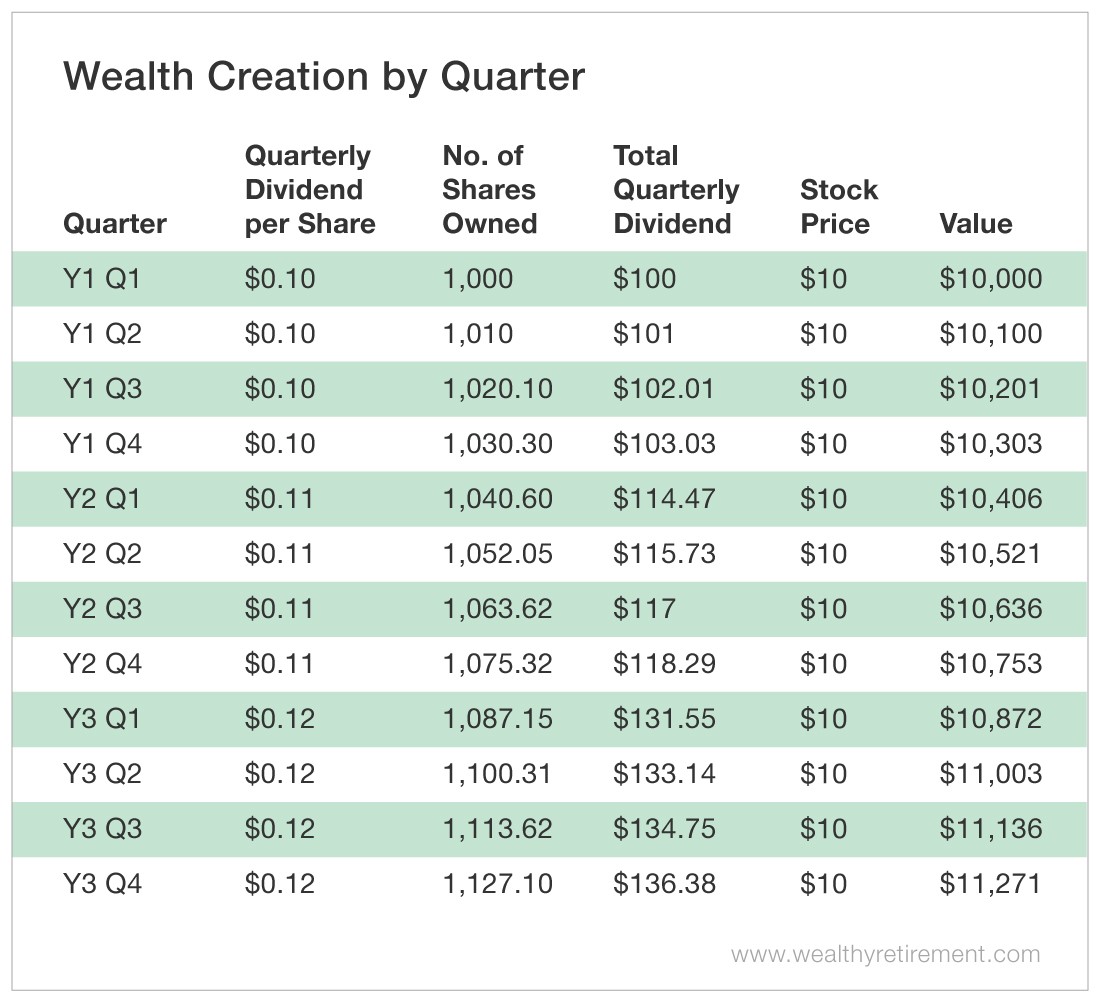Select the Y3 Q4 row label
This screenshot has width=1100, height=1002.
pos(102,884)
